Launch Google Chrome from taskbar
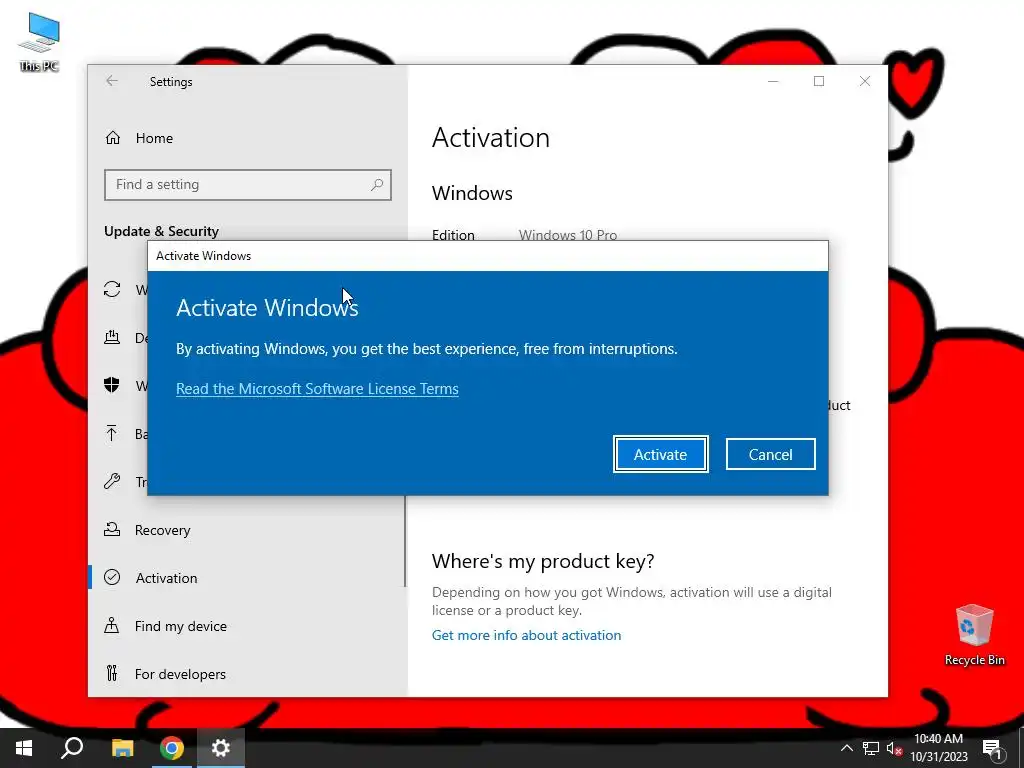 pyautogui.click(x=172, y=748)
